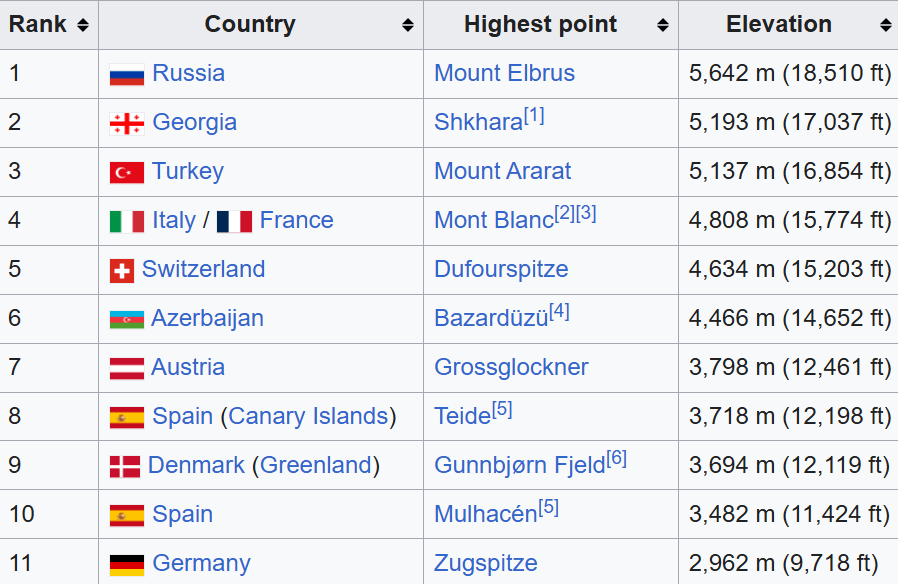Click the Azerbaijan flag icon
The width and height of the screenshot is (898, 584).
pyautogui.click(x=127, y=319)
